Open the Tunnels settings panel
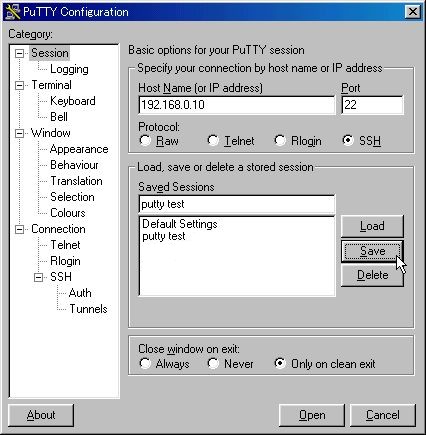 click(x=88, y=309)
